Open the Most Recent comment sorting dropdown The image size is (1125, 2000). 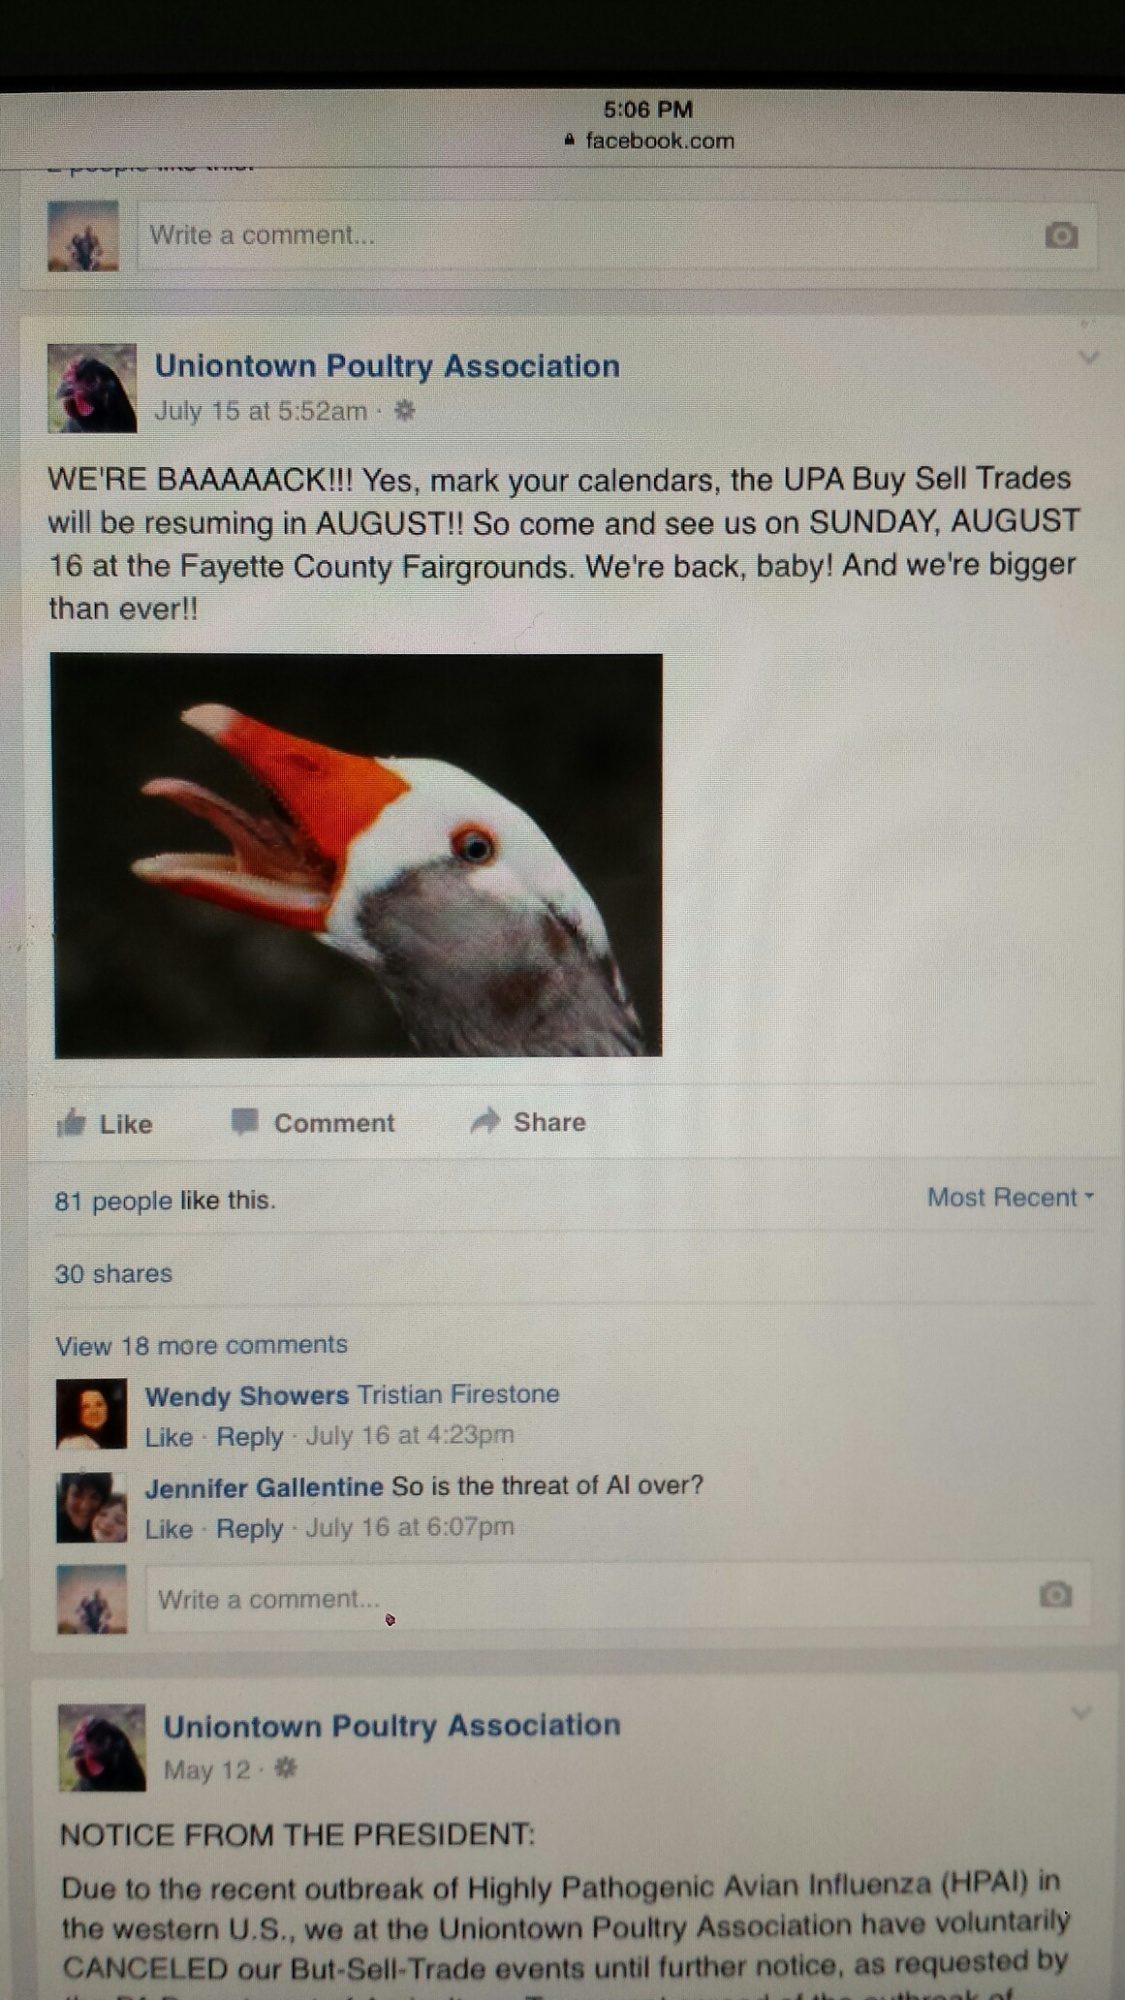click(1010, 1197)
